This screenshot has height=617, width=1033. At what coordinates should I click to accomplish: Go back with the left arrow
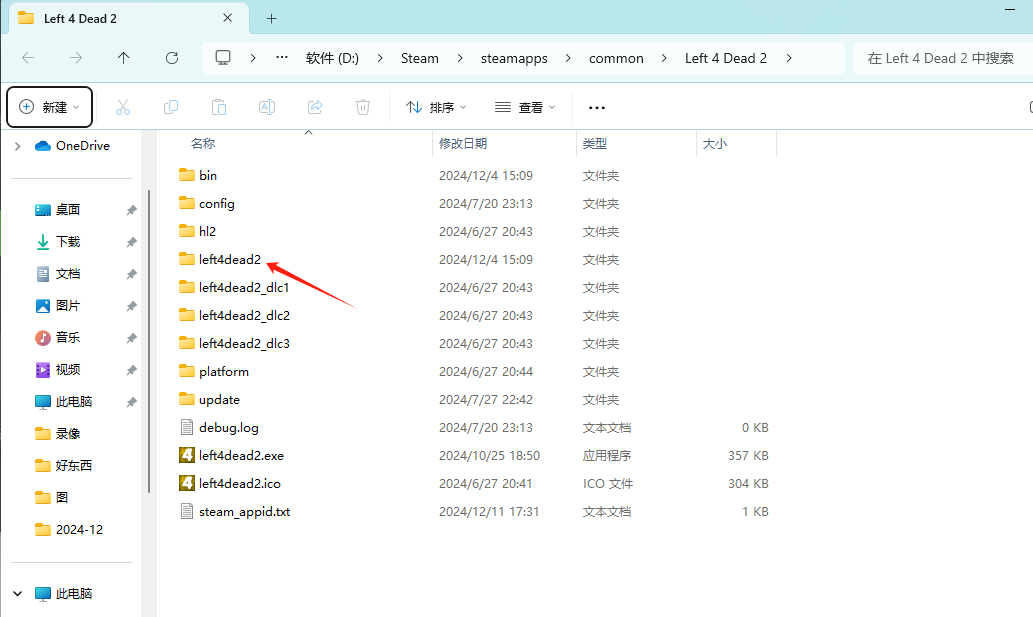[x=28, y=58]
